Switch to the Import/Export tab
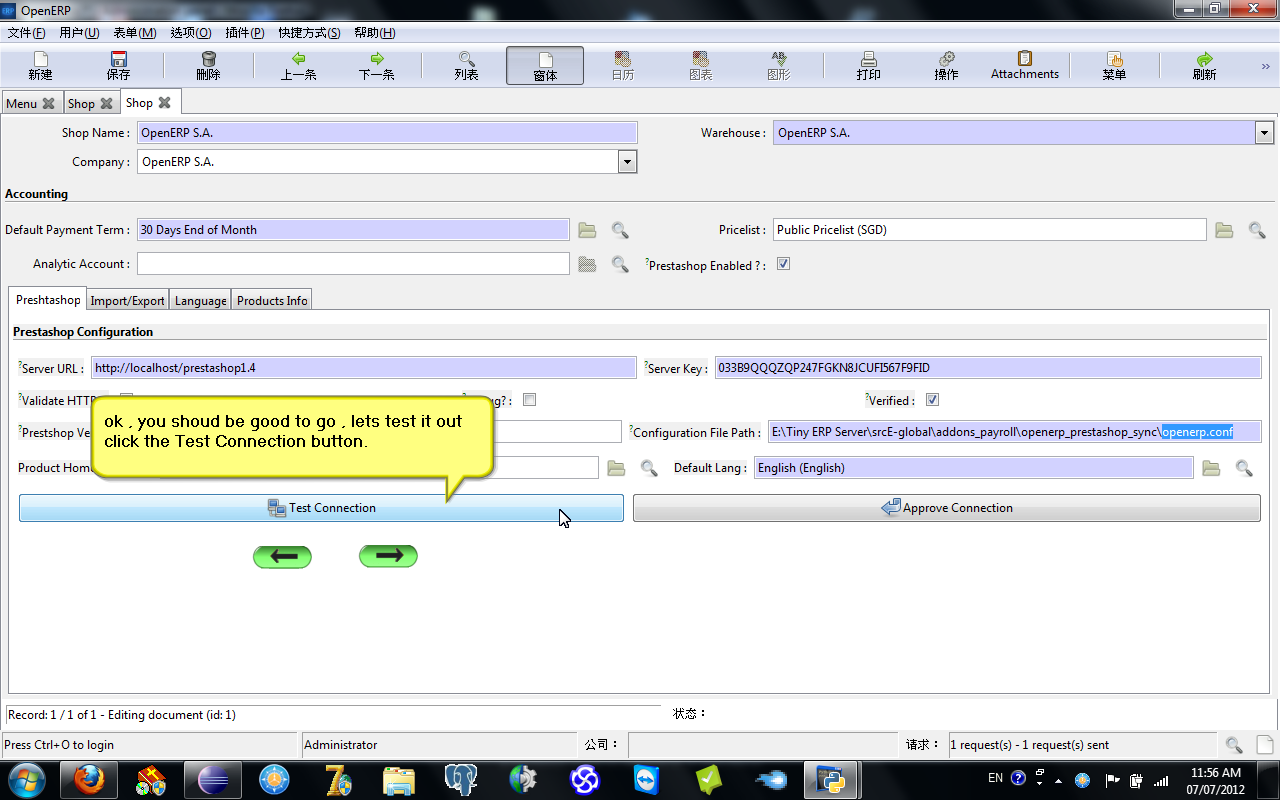Screen dimensions: 1280x800 [x=128, y=300]
